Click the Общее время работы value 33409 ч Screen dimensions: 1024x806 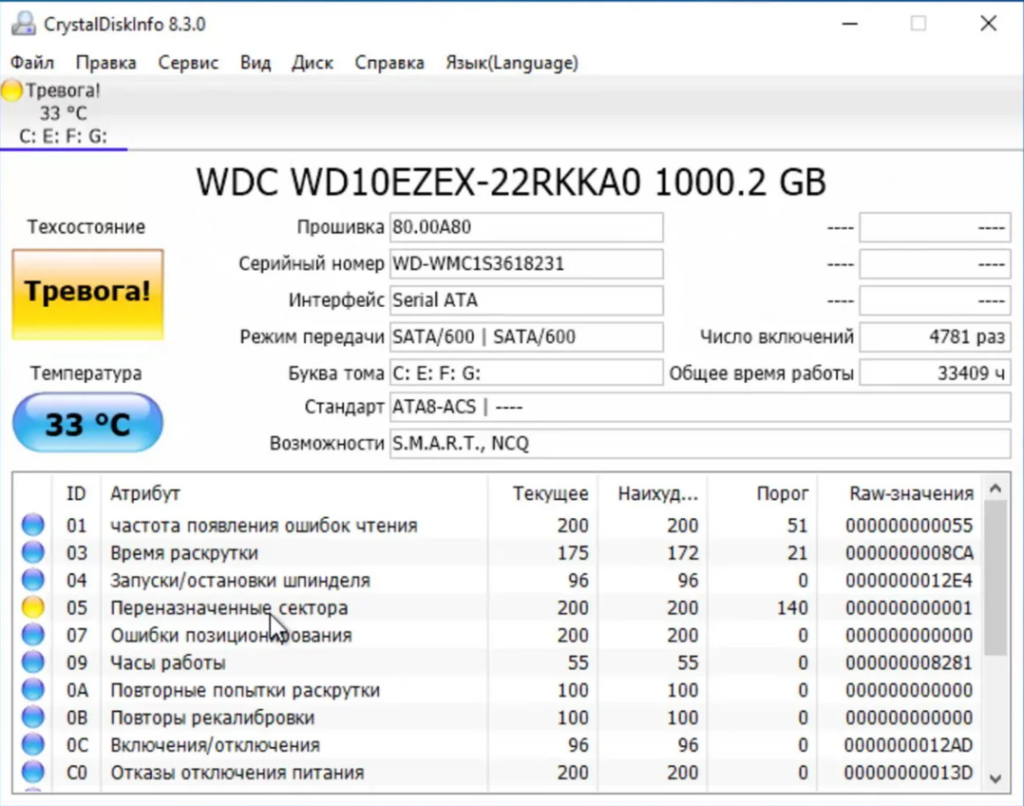(x=935, y=373)
